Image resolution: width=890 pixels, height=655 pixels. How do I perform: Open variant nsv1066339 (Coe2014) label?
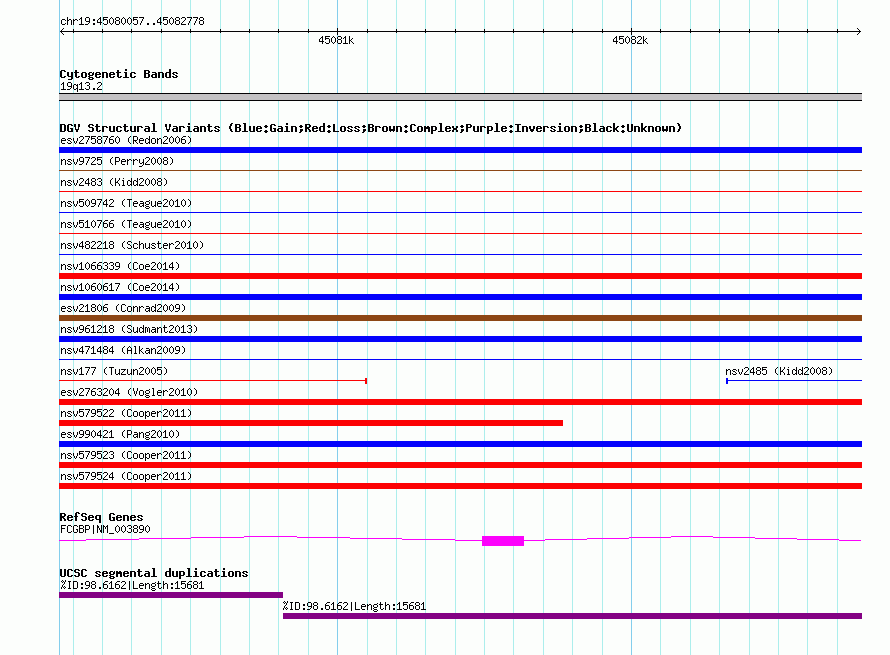point(120,266)
